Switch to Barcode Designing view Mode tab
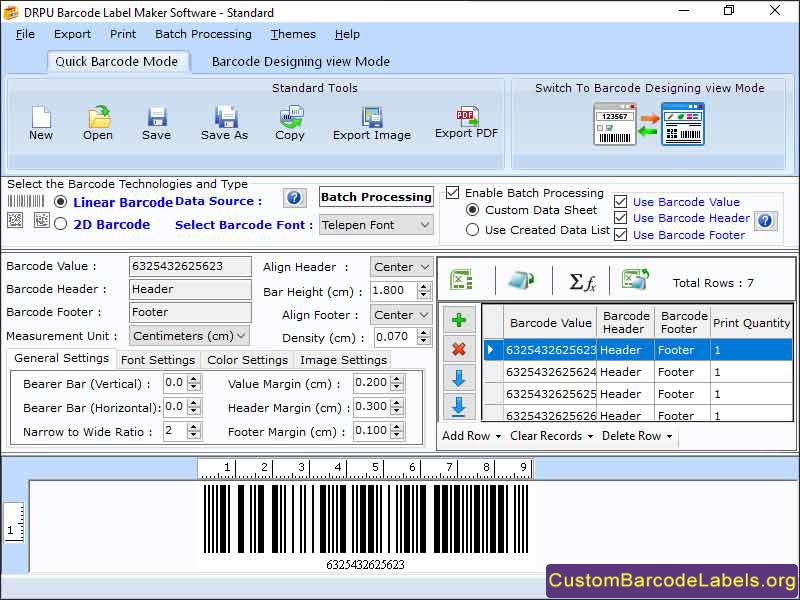The width and height of the screenshot is (800, 600). click(x=301, y=62)
